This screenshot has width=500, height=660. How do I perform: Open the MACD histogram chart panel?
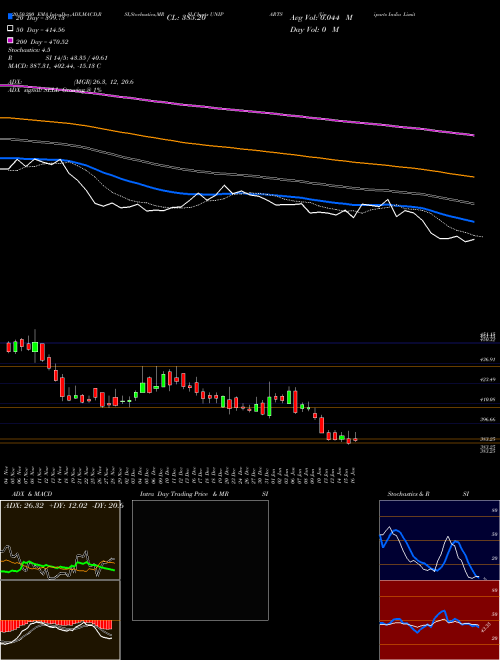tap(60, 620)
